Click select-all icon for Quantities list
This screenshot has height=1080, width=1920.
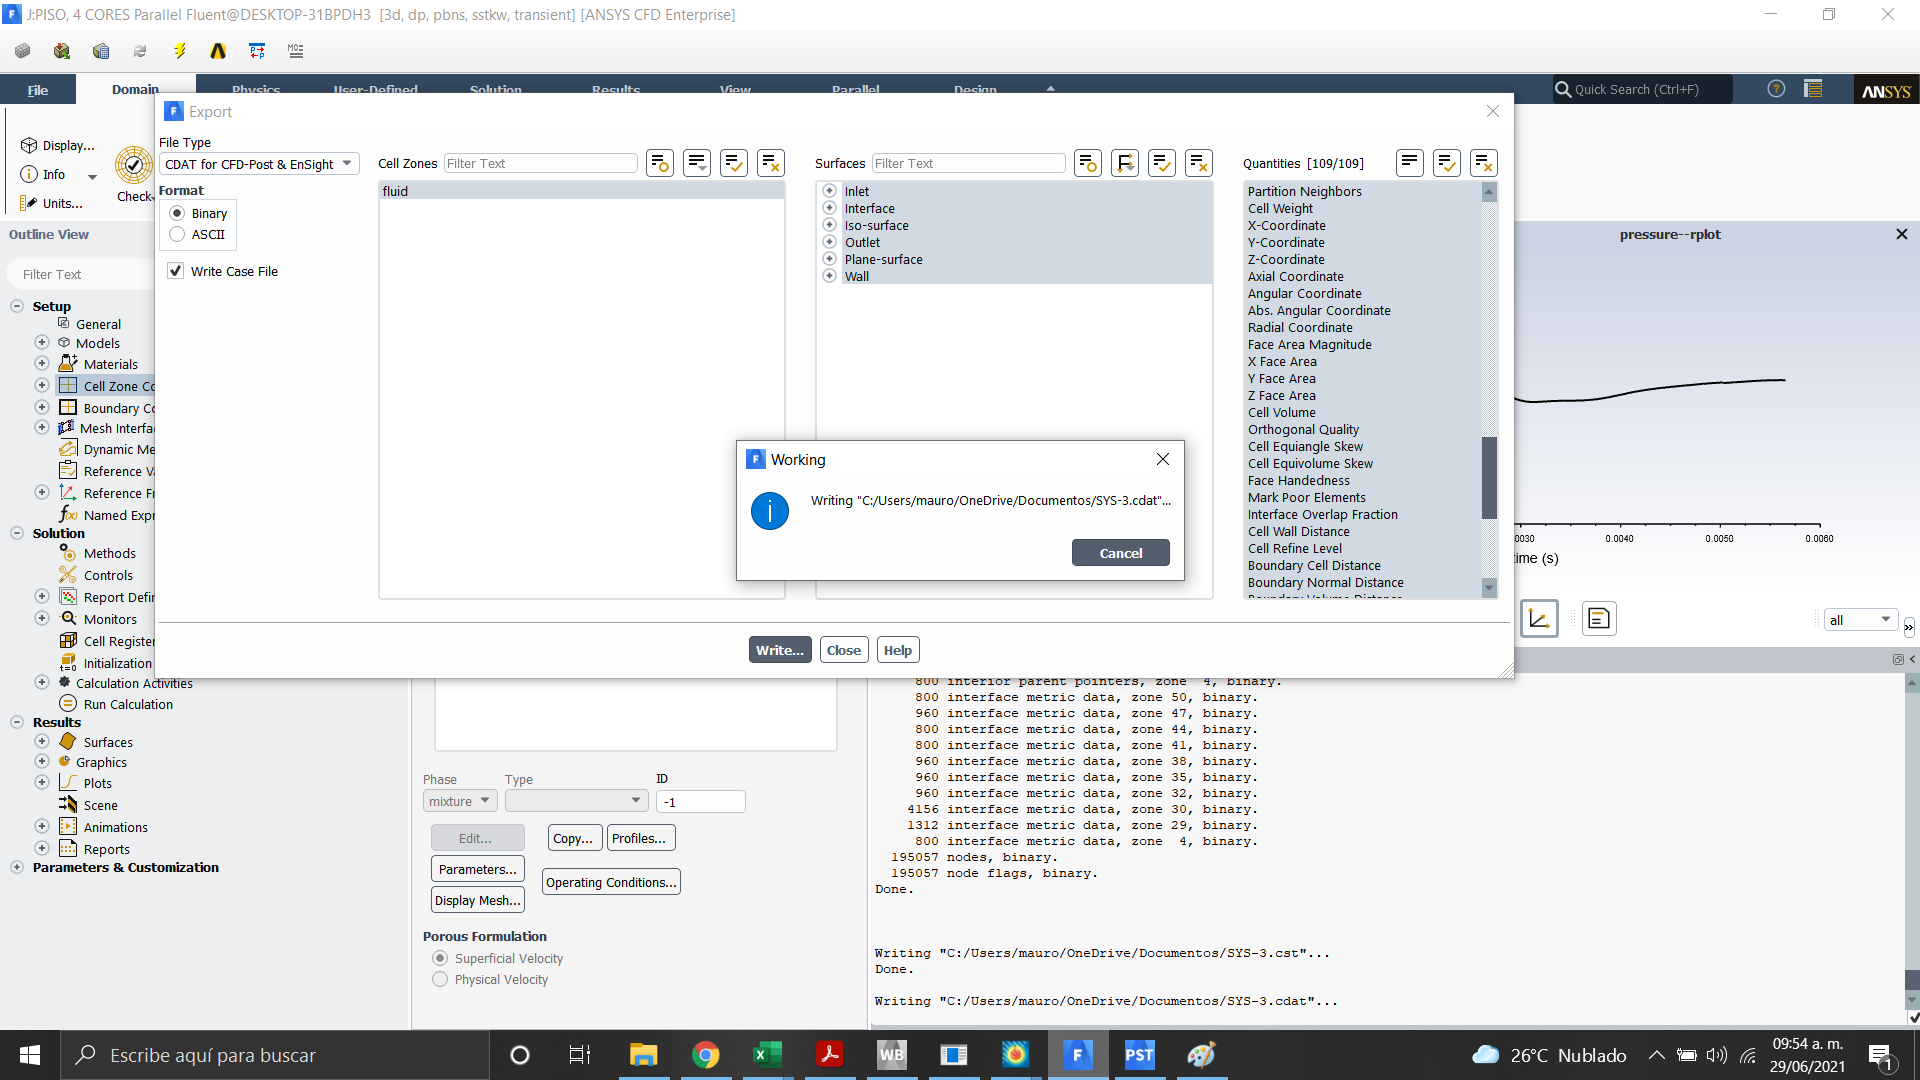[x=1446, y=163]
